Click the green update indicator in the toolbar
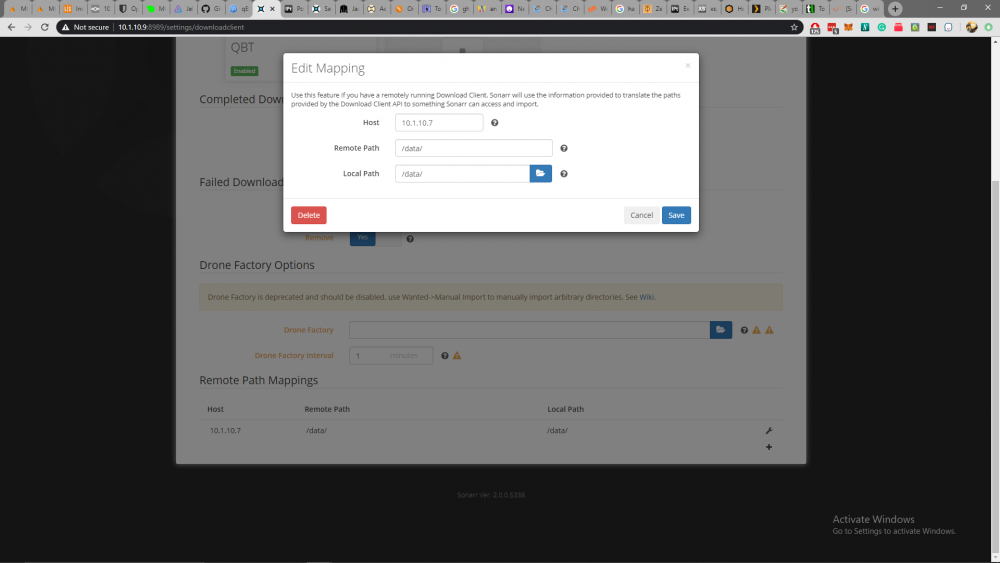The height and width of the screenshot is (563, 1000). point(988,27)
